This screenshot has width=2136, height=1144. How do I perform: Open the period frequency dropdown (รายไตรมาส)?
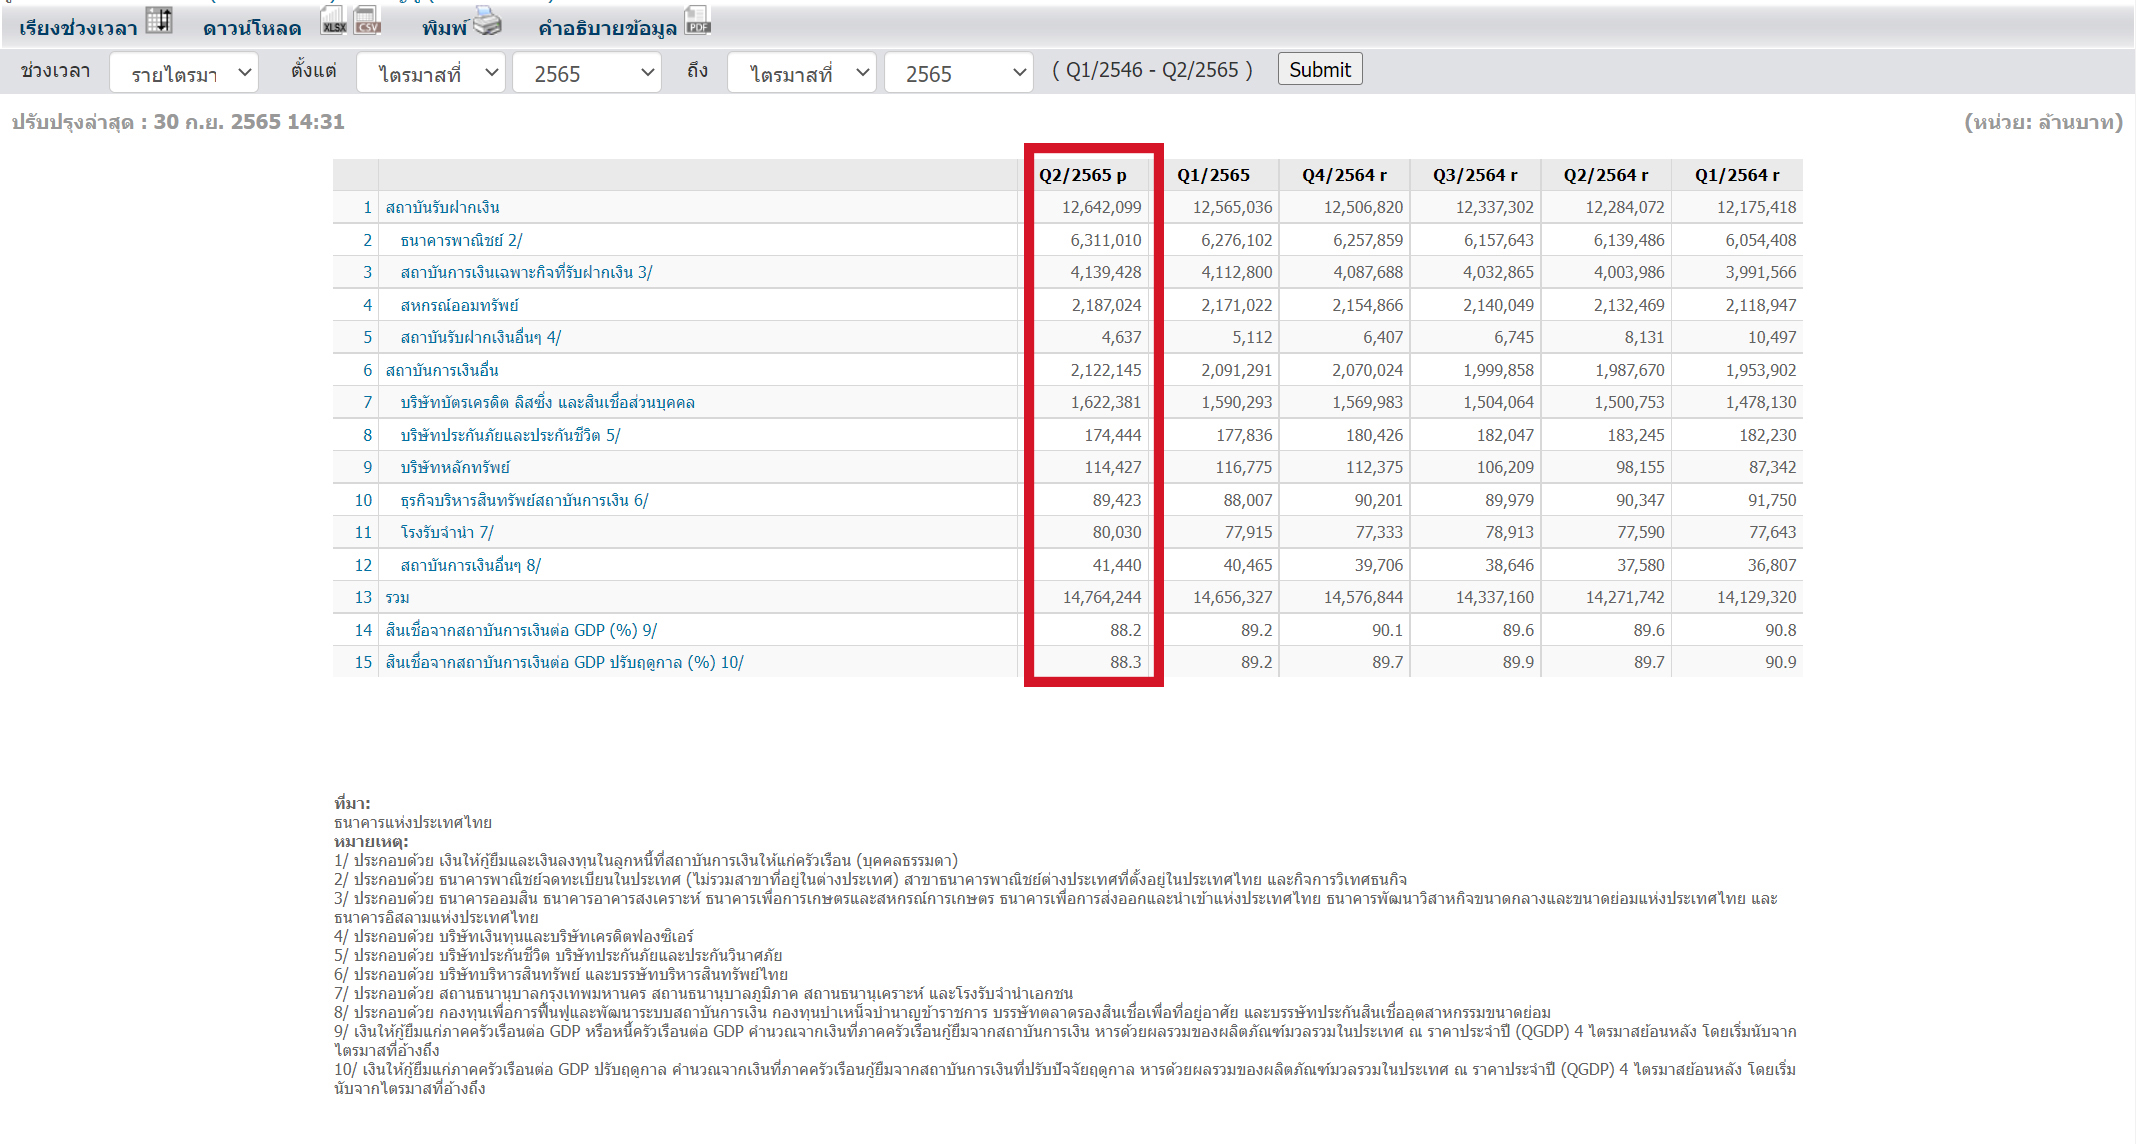pyautogui.click(x=184, y=73)
